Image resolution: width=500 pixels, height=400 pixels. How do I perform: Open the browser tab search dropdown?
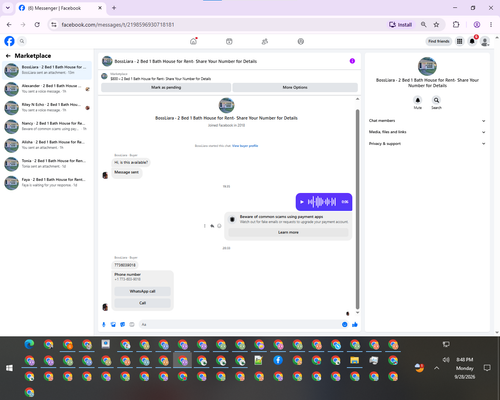8,8
